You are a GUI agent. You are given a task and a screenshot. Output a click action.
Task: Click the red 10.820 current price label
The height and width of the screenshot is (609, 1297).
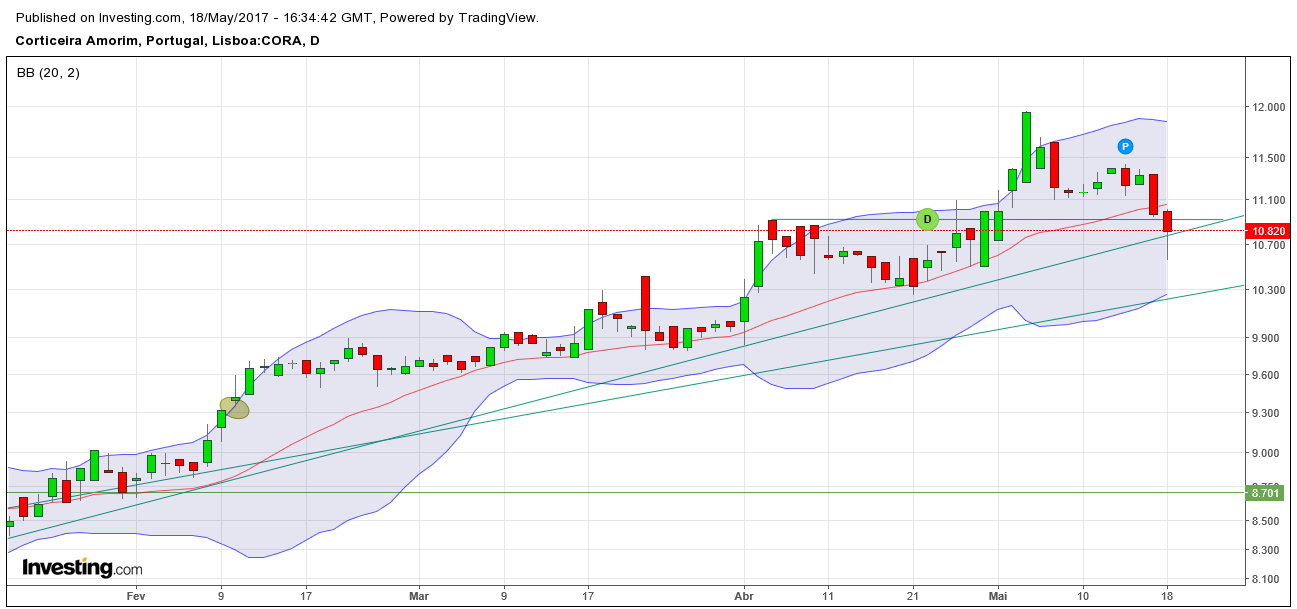coord(1268,231)
